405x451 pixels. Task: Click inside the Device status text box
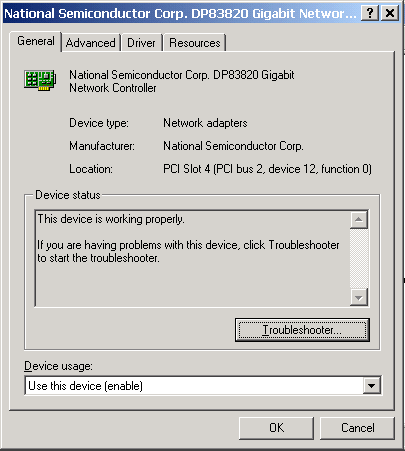[x=192, y=258]
